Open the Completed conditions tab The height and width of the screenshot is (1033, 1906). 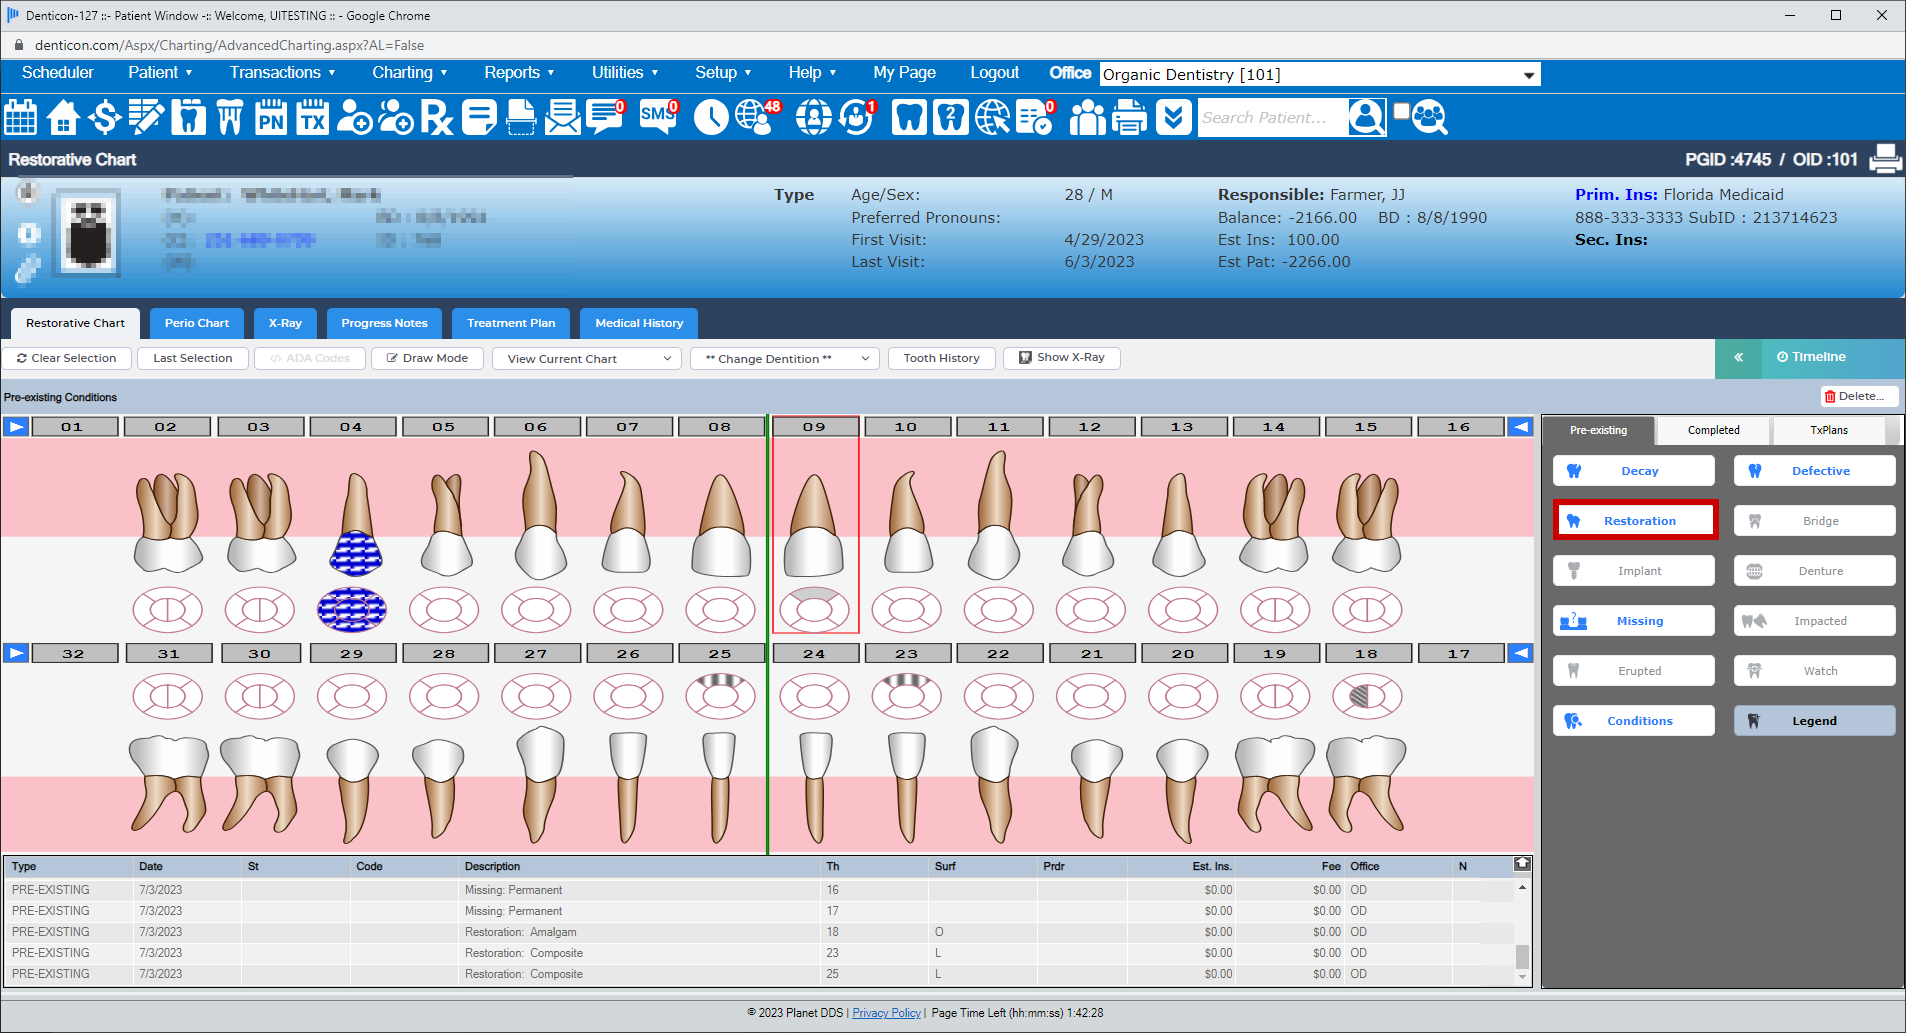(1712, 430)
